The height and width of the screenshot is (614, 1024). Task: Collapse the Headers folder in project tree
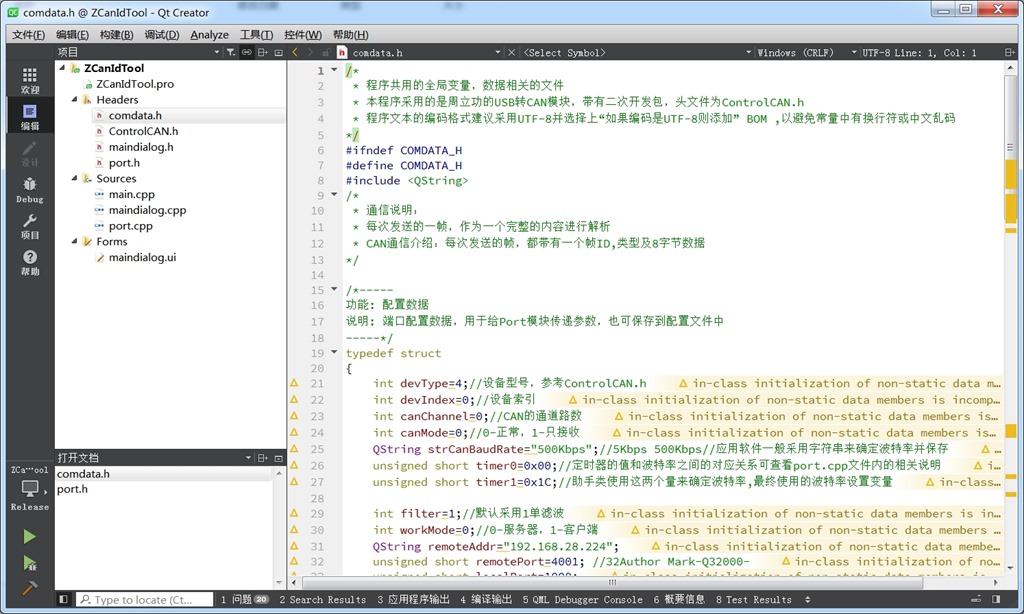74,99
